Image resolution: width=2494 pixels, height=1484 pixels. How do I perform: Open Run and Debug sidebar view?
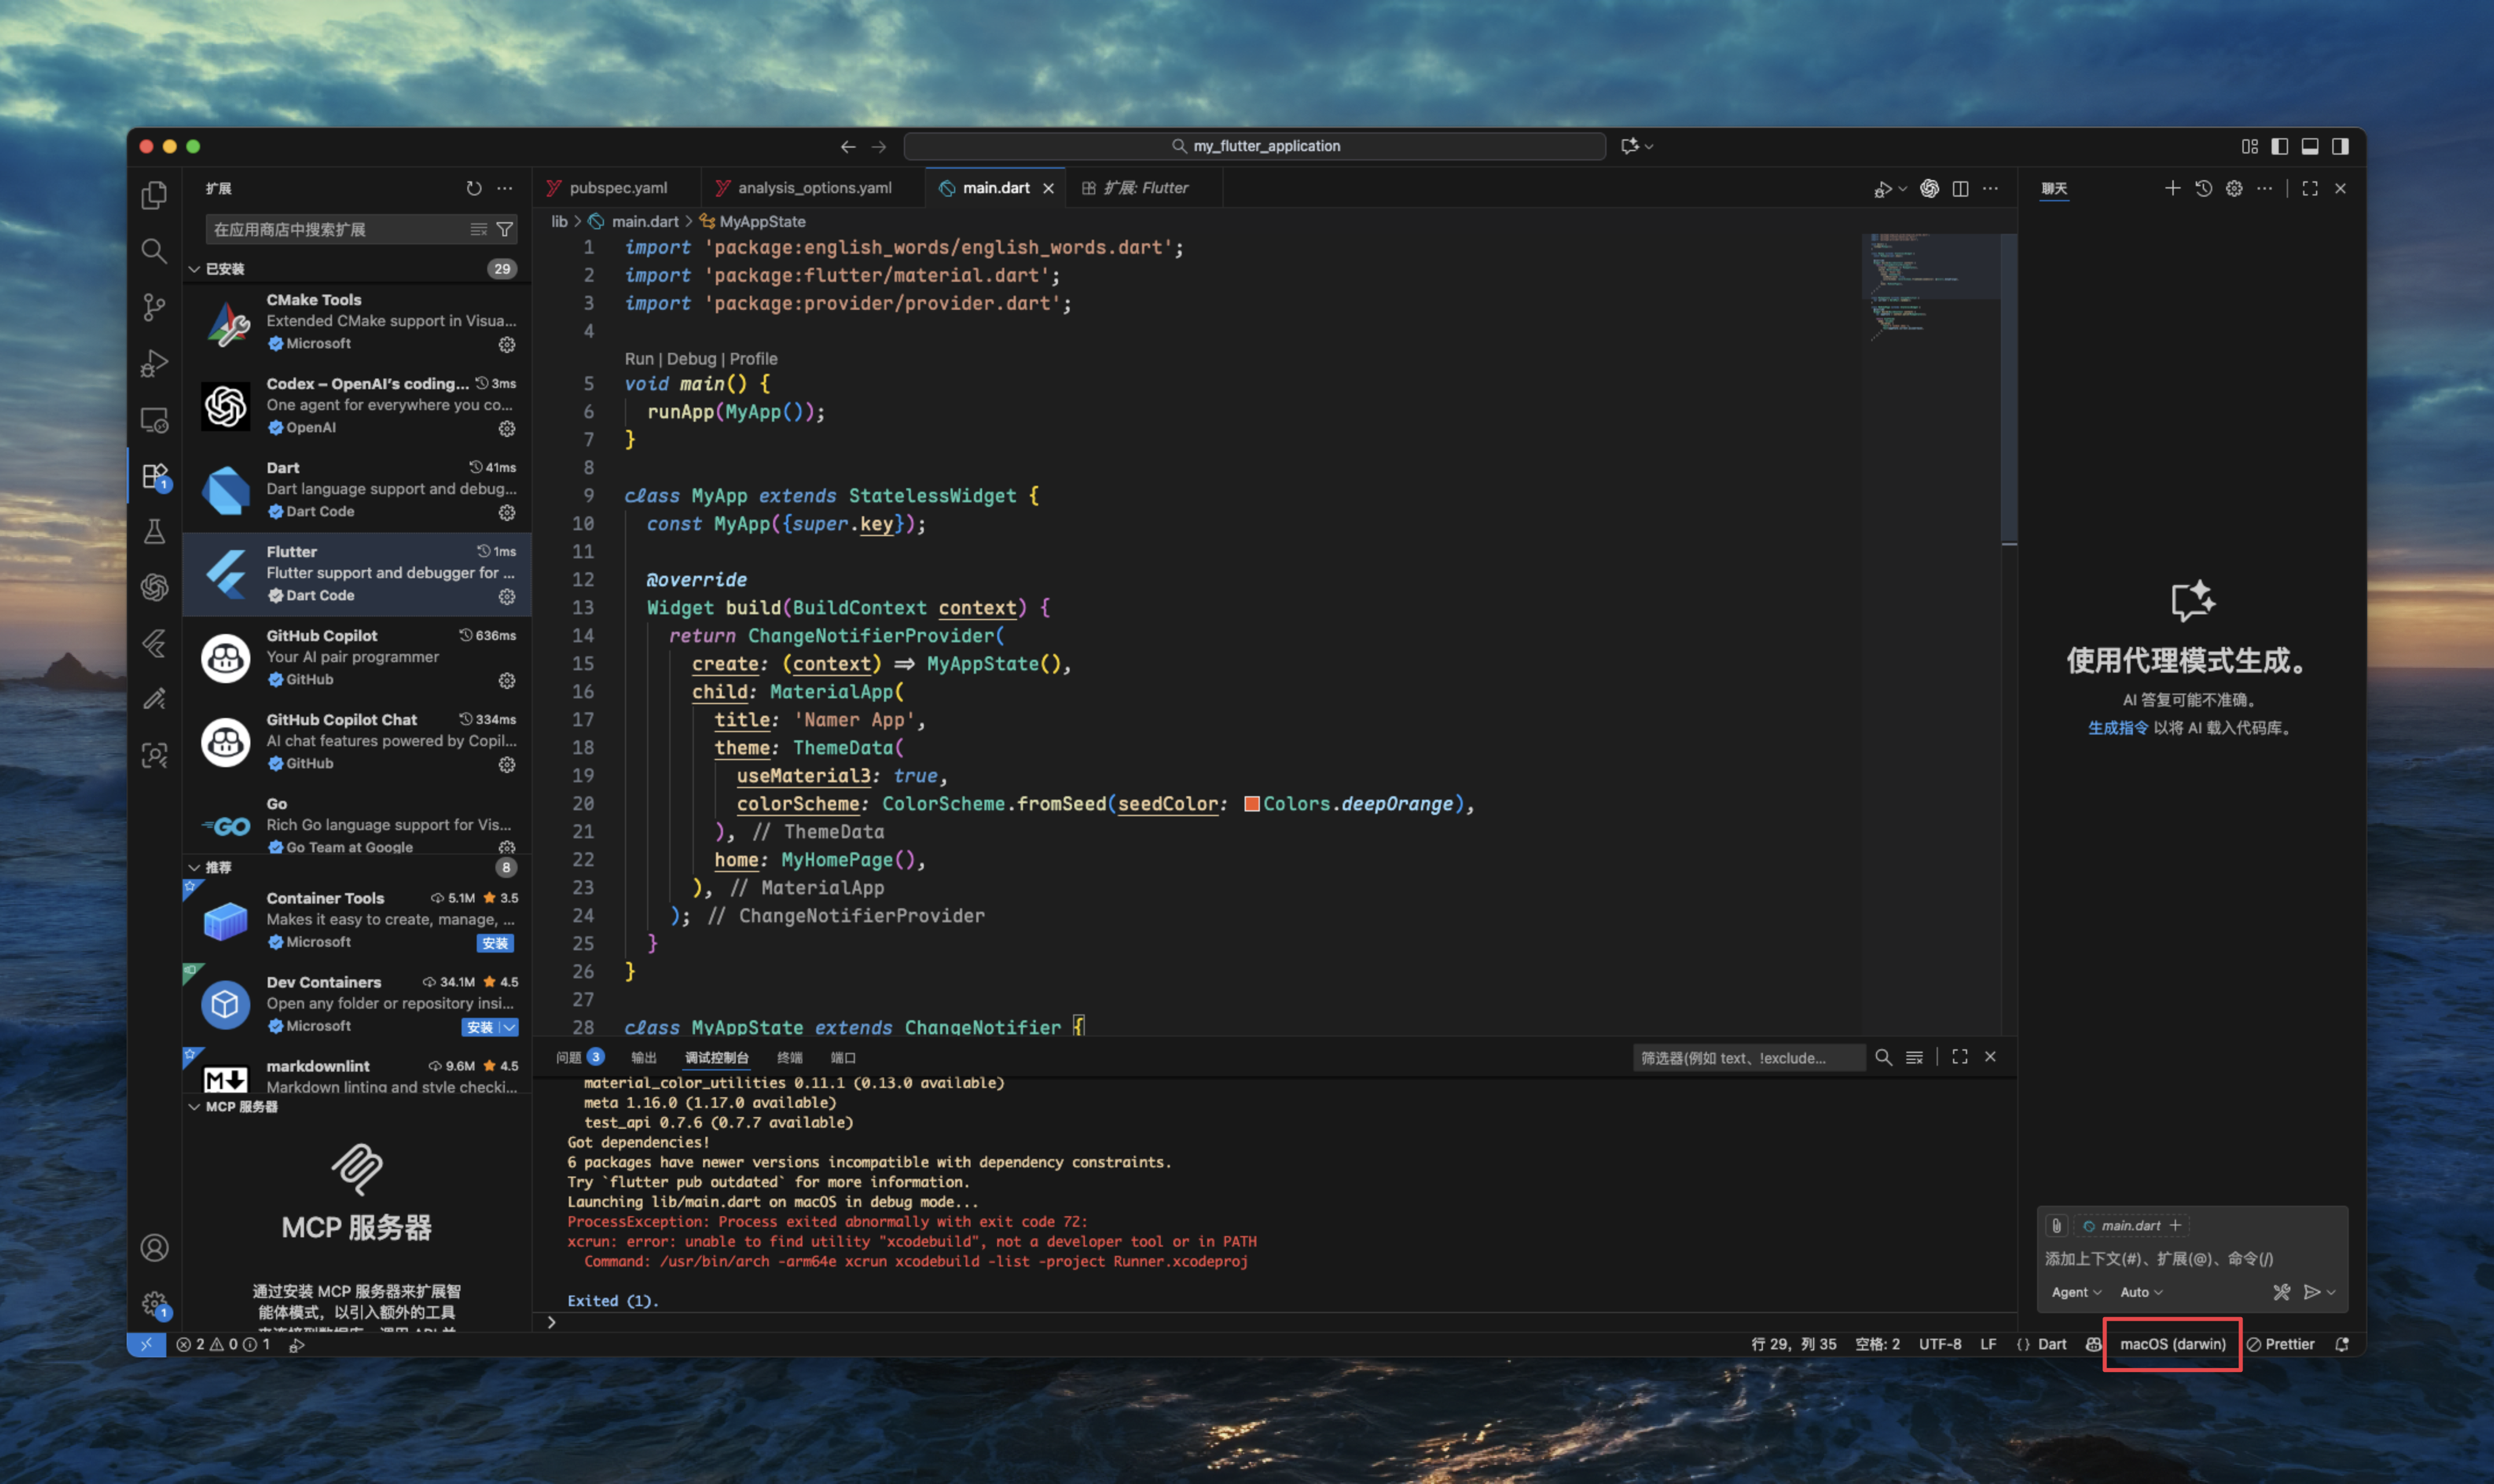tap(154, 363)
